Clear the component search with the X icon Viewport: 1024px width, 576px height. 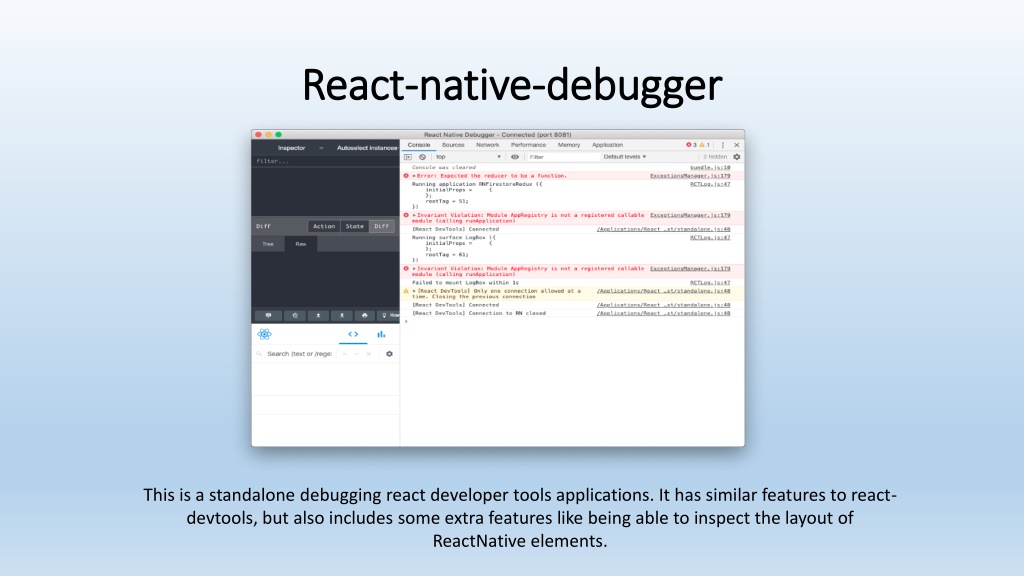(x=369, y=354)
